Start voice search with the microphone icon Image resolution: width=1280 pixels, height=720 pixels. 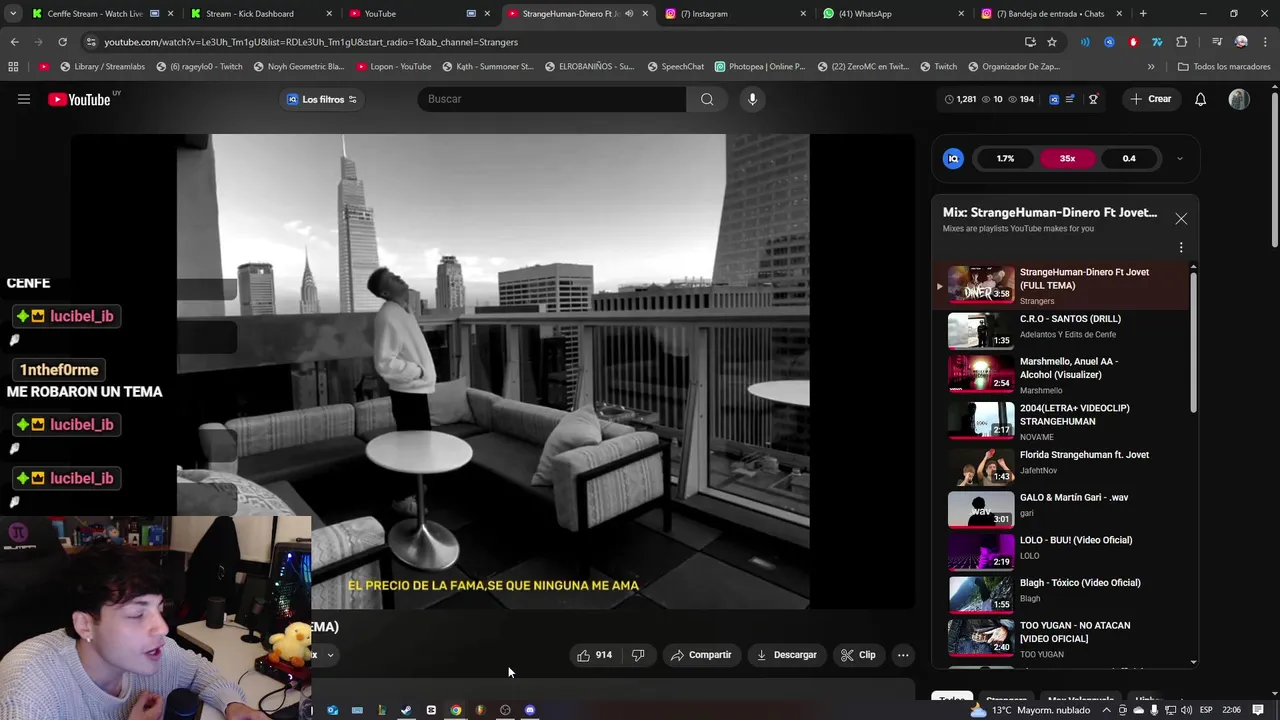click(x=753, y=99)
